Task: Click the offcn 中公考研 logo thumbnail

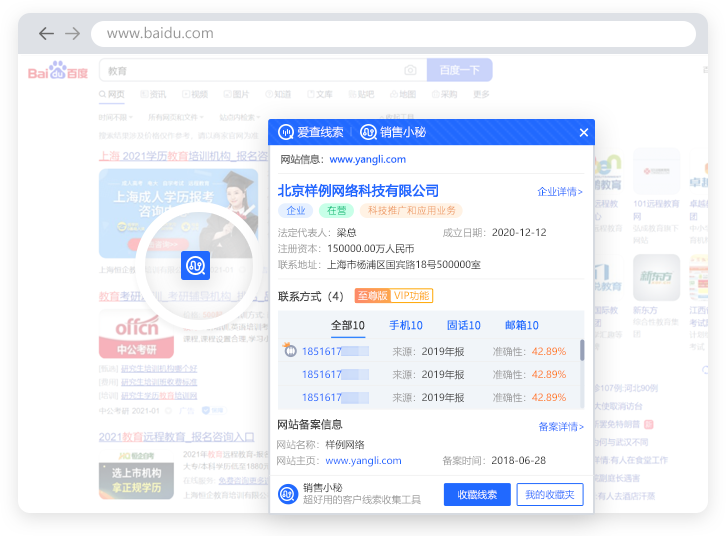Action: (137, 334)
